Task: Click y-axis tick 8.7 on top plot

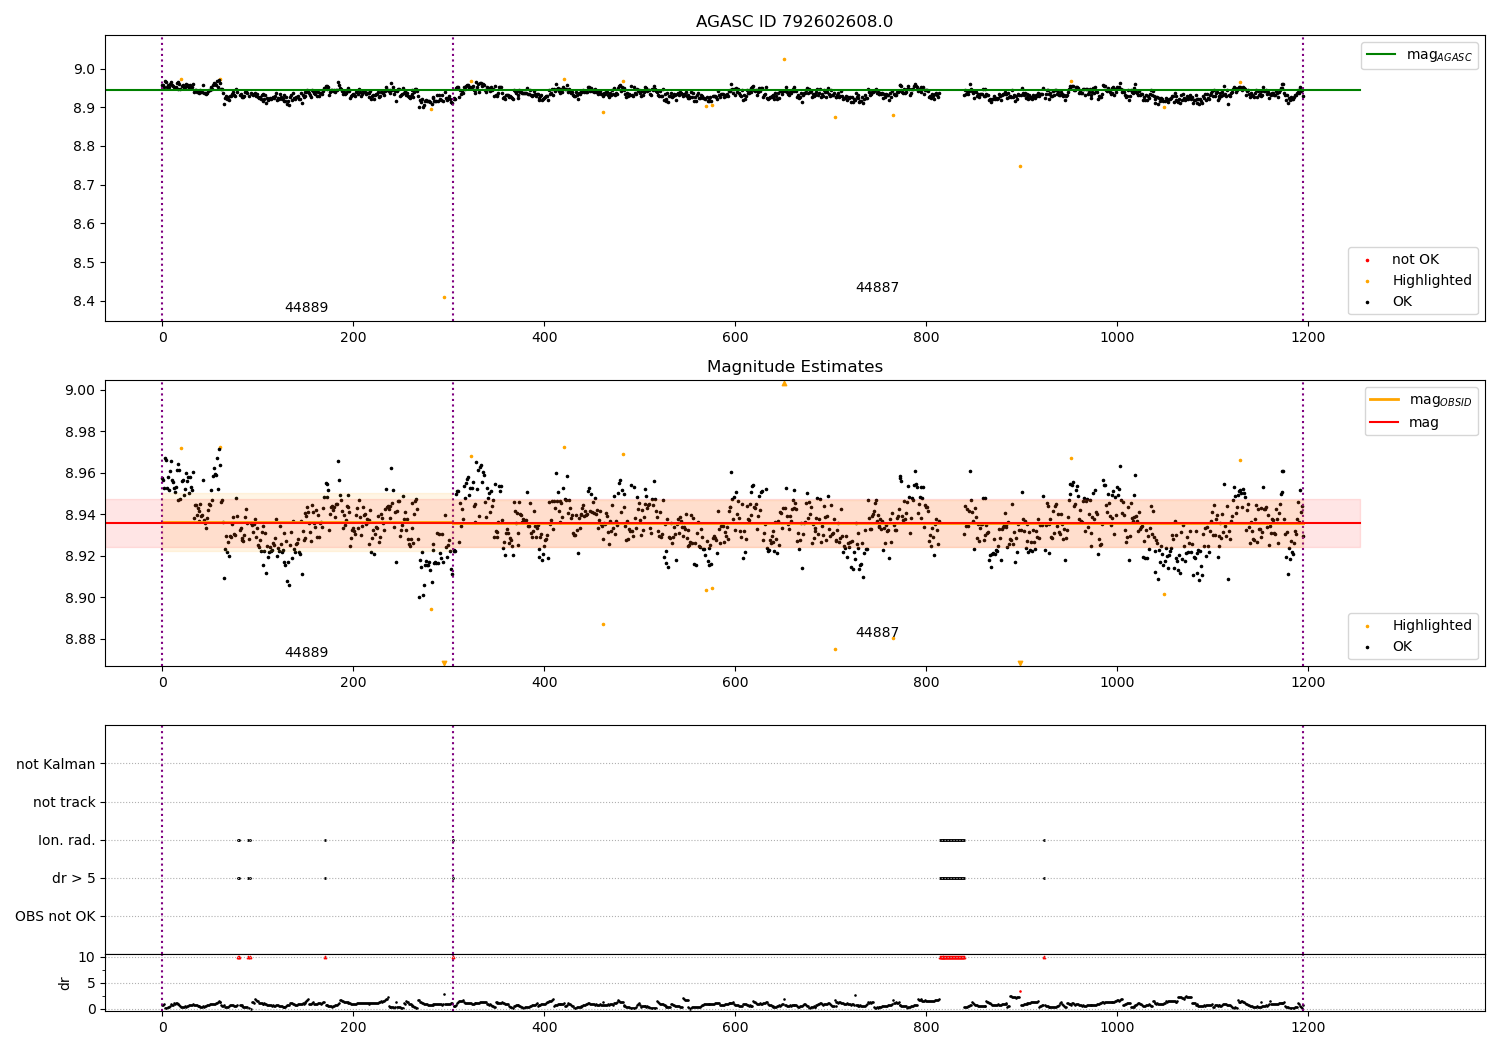Action: [x=85, y=185]
